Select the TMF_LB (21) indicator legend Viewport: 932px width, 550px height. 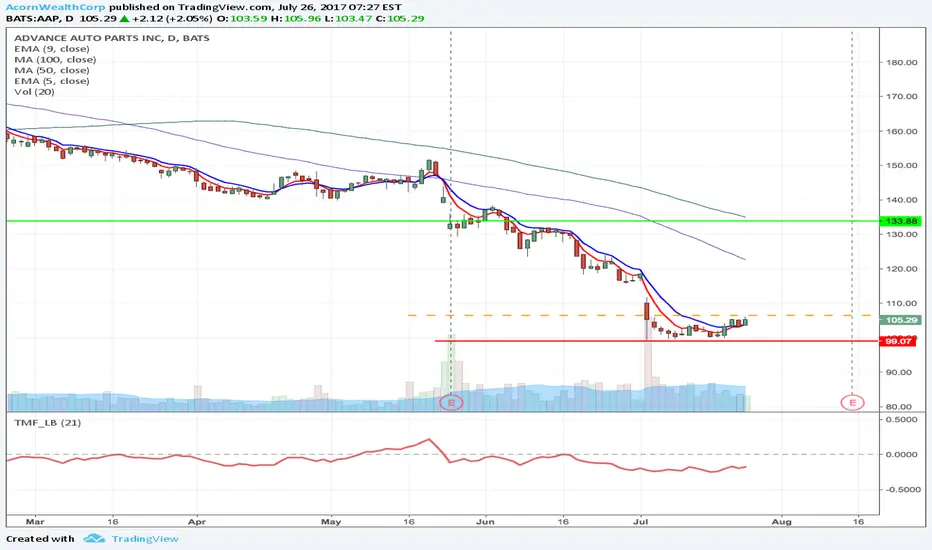tap(48, 423)
